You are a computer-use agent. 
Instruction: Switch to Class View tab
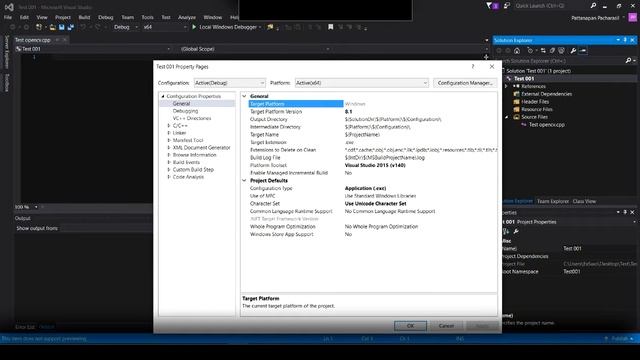[x=584, y=201]
